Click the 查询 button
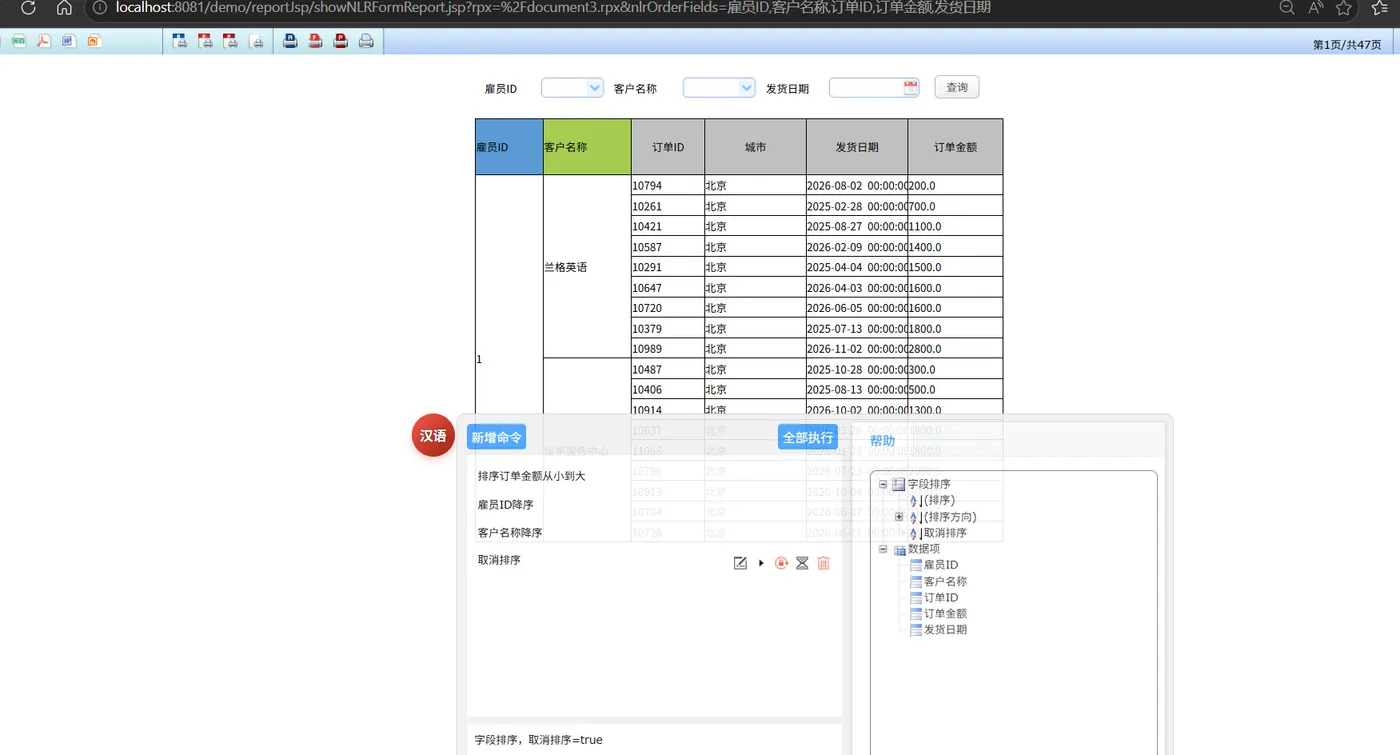1400x755 pixels. click(957, 87)
